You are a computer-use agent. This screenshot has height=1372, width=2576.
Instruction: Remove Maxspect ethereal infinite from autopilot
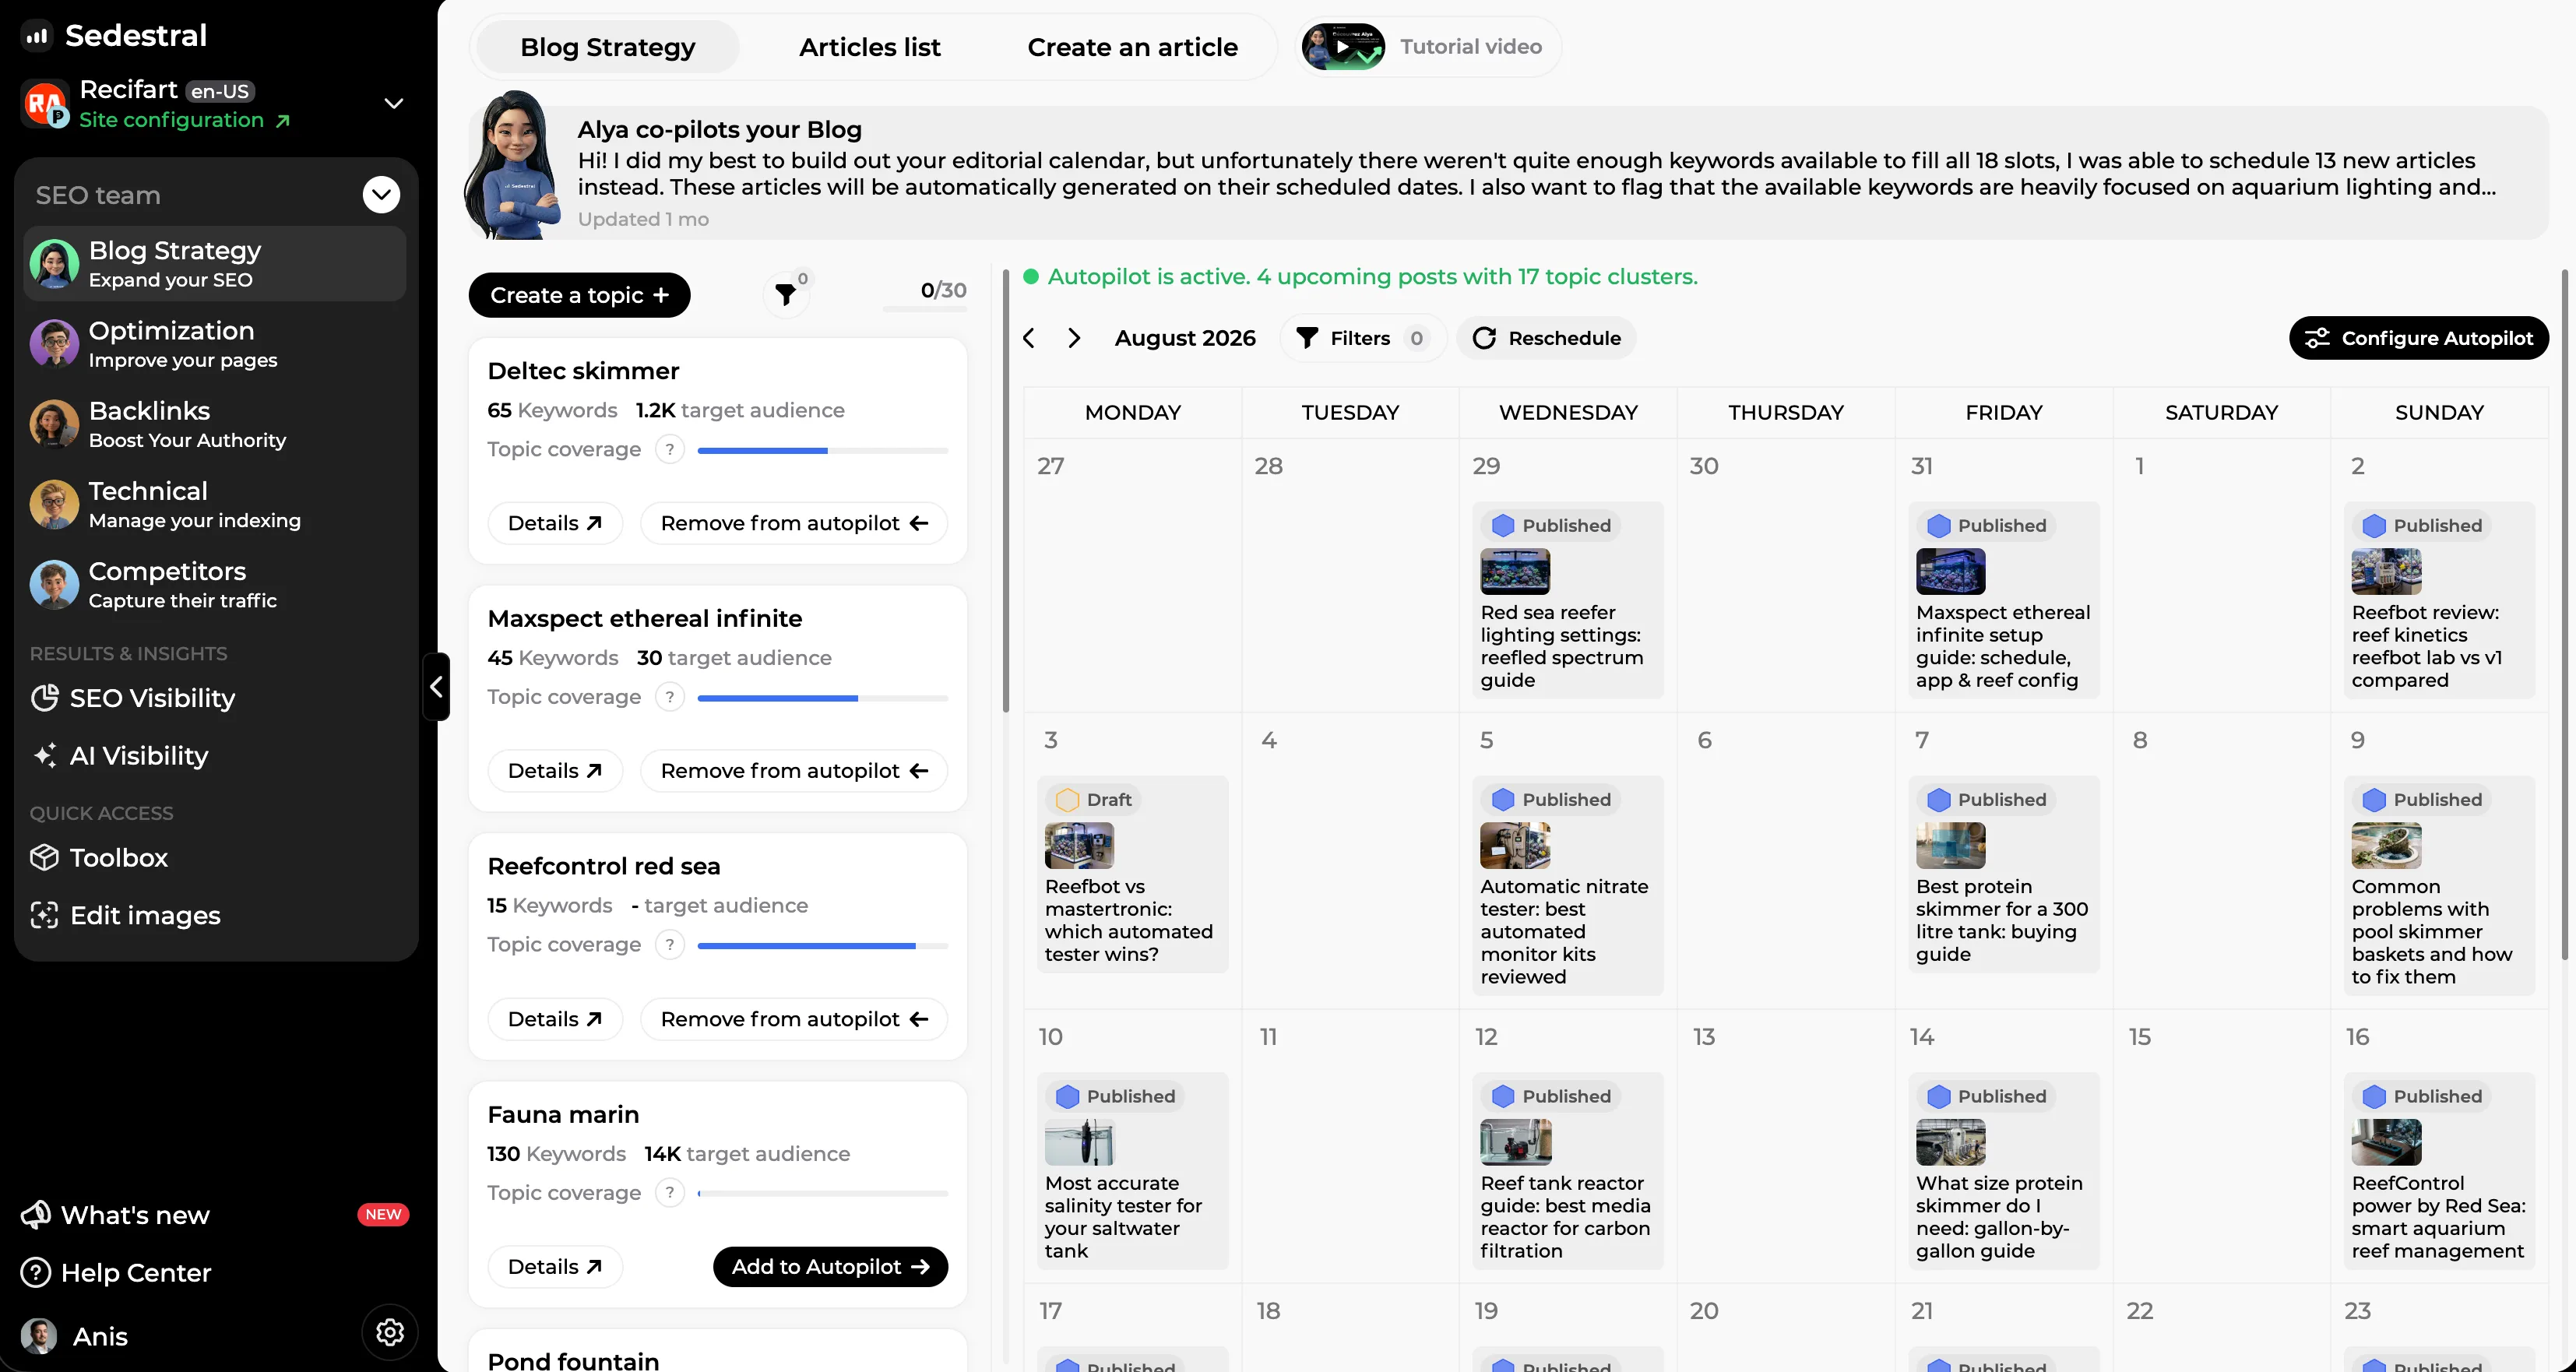pos(794,771)
